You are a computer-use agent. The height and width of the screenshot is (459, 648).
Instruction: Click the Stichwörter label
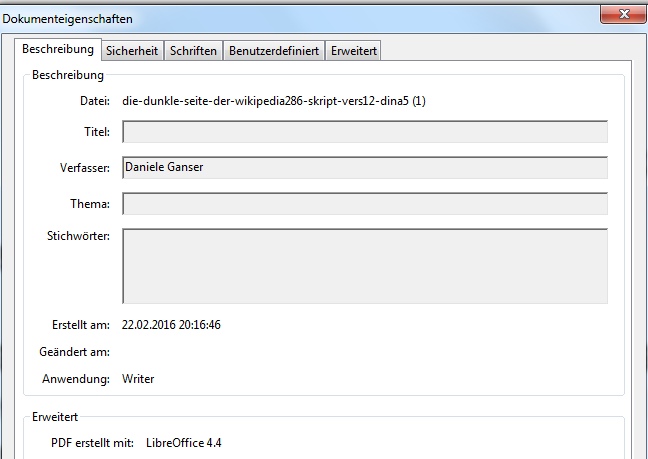[78, 236]
